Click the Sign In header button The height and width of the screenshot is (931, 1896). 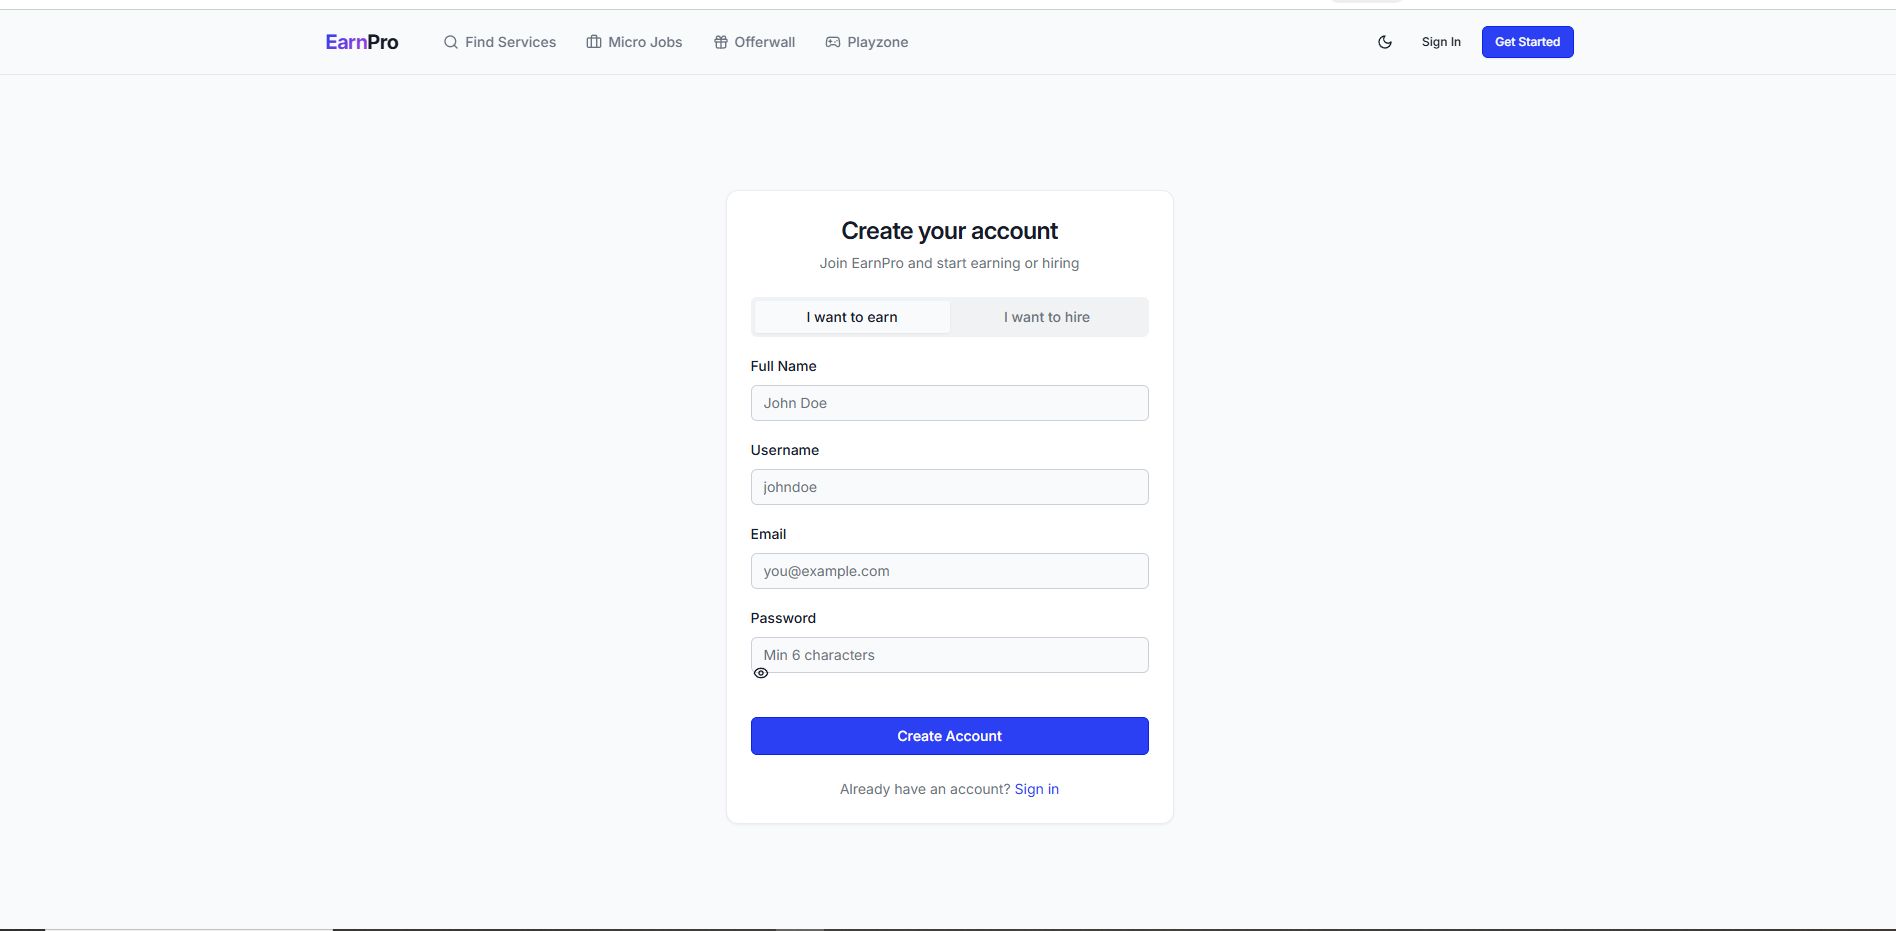pyautogui.click(x=1441, y=42)
